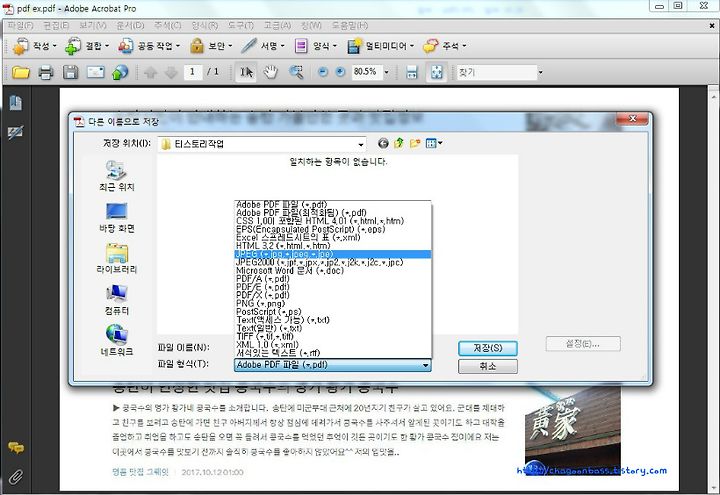
Task: Click the Find (찾기) search field
Action: 497,72
